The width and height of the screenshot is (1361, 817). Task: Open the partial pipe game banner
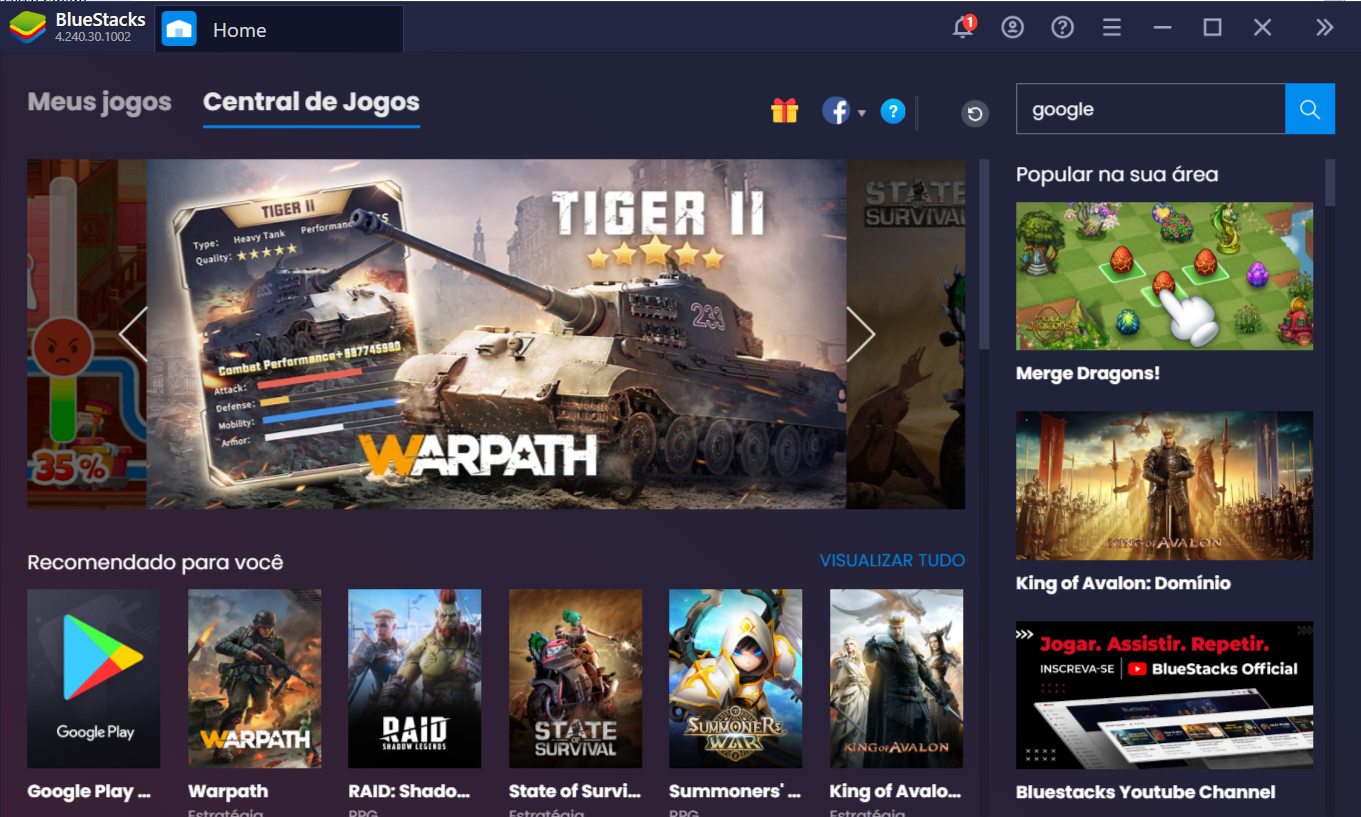87,334
